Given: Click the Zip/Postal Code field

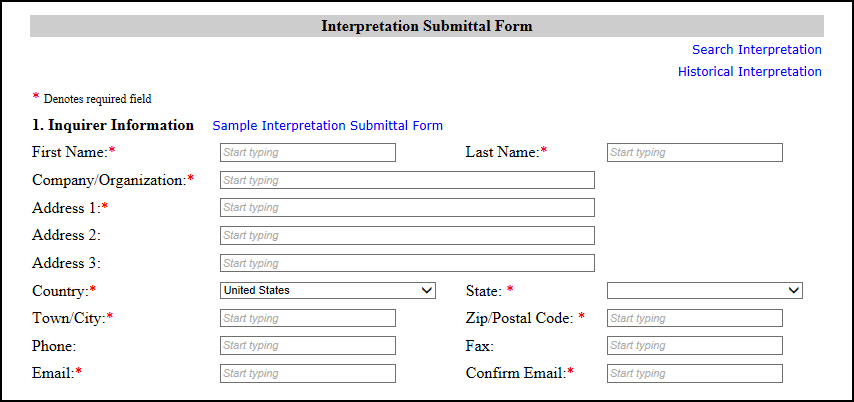Looking at the screenshot, I should [x=694, y=318].
